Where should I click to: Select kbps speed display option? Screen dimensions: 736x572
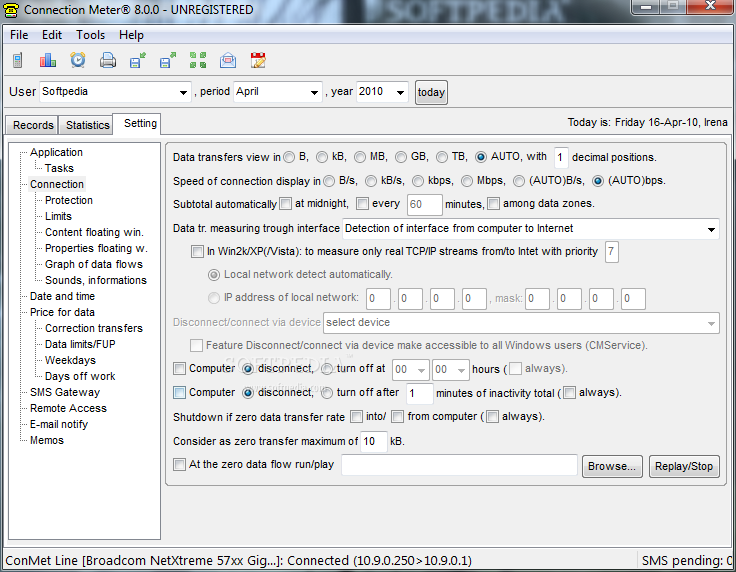pyautogui.click(x=418, y=181)
